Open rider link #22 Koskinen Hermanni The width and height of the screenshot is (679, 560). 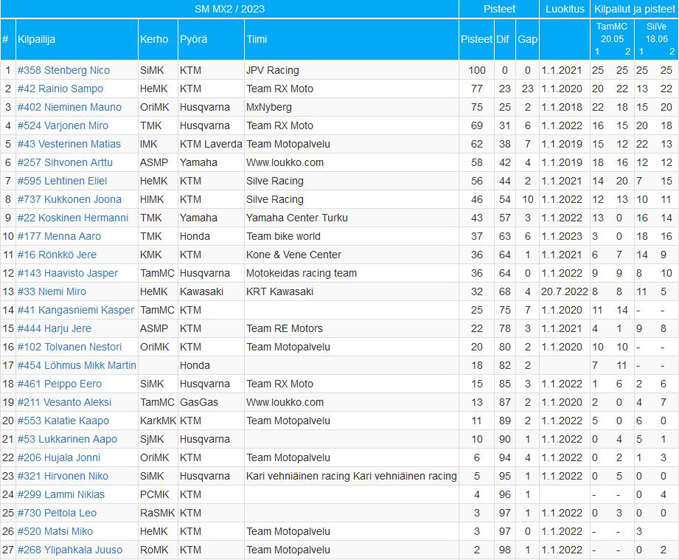point(73,218)
